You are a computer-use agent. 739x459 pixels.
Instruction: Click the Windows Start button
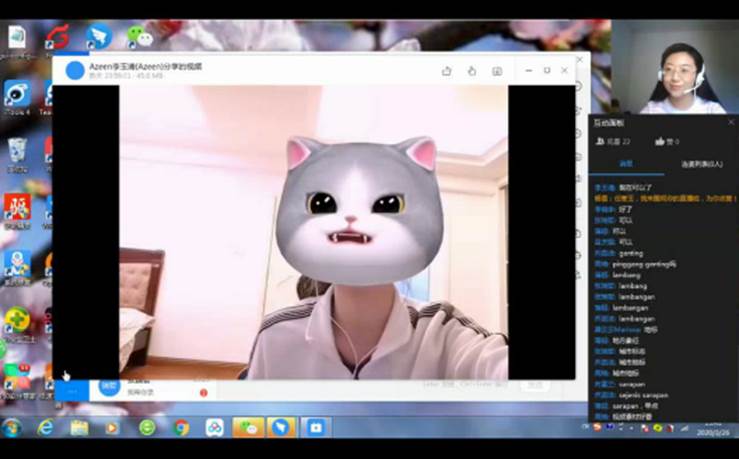pyautogui.click(x=12, y=428)
